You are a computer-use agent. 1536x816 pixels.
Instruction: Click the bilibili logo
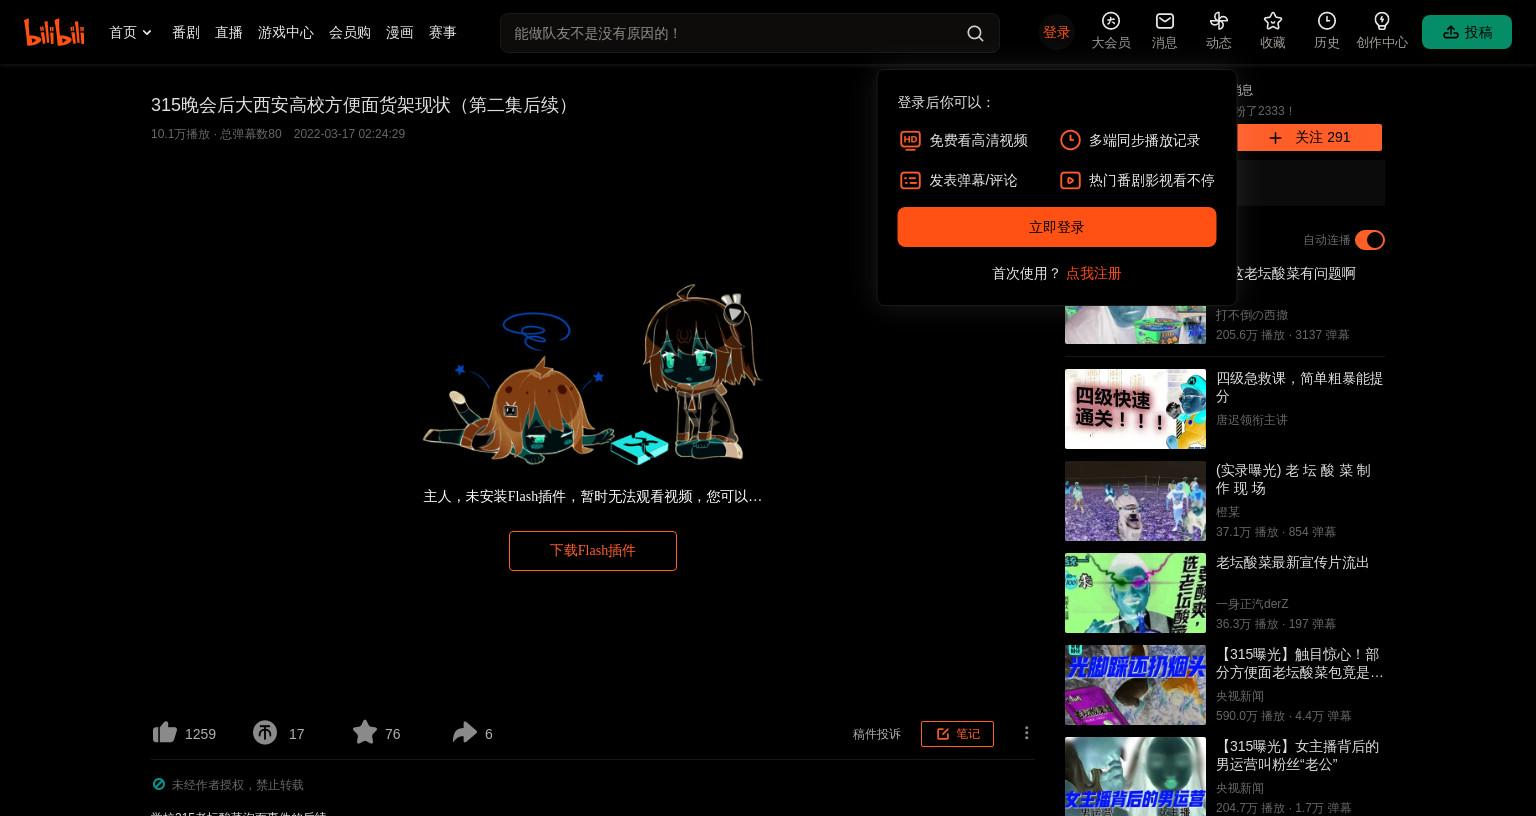click(54, 32)
